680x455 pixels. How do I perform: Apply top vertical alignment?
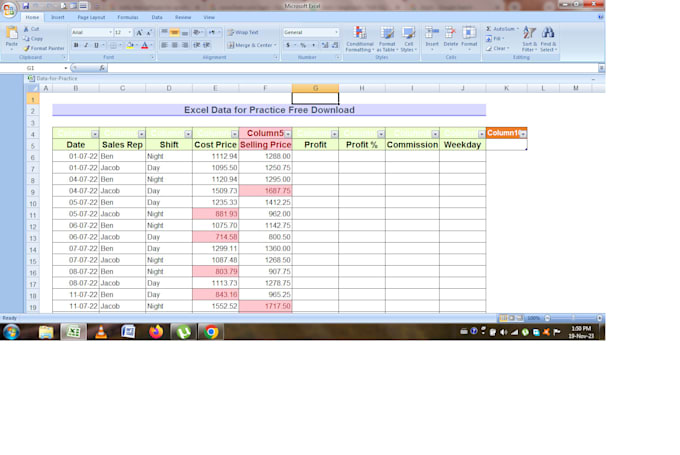pos(164,33)
